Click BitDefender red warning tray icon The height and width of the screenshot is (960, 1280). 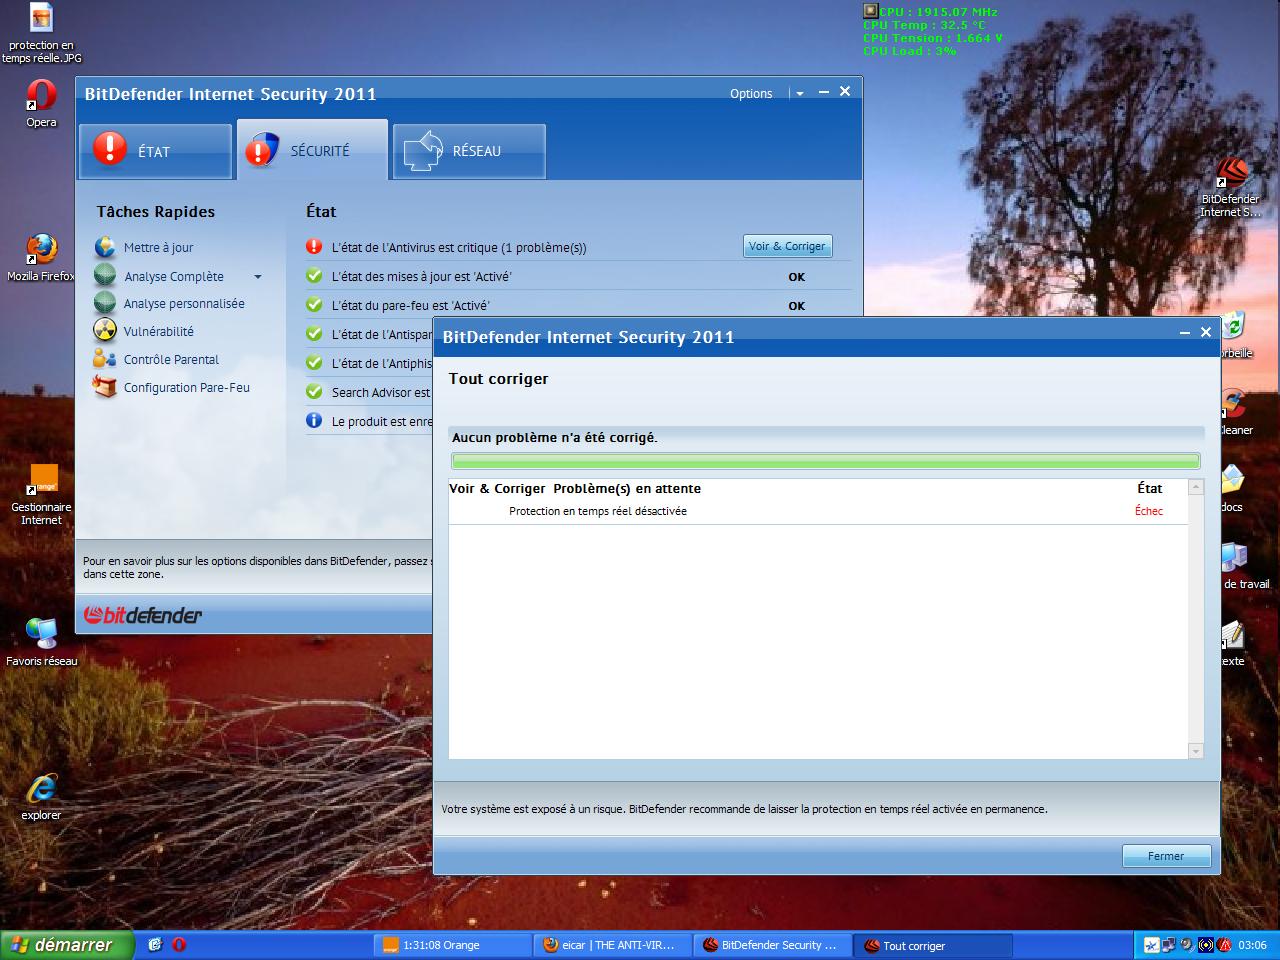tap(1225, 945)
